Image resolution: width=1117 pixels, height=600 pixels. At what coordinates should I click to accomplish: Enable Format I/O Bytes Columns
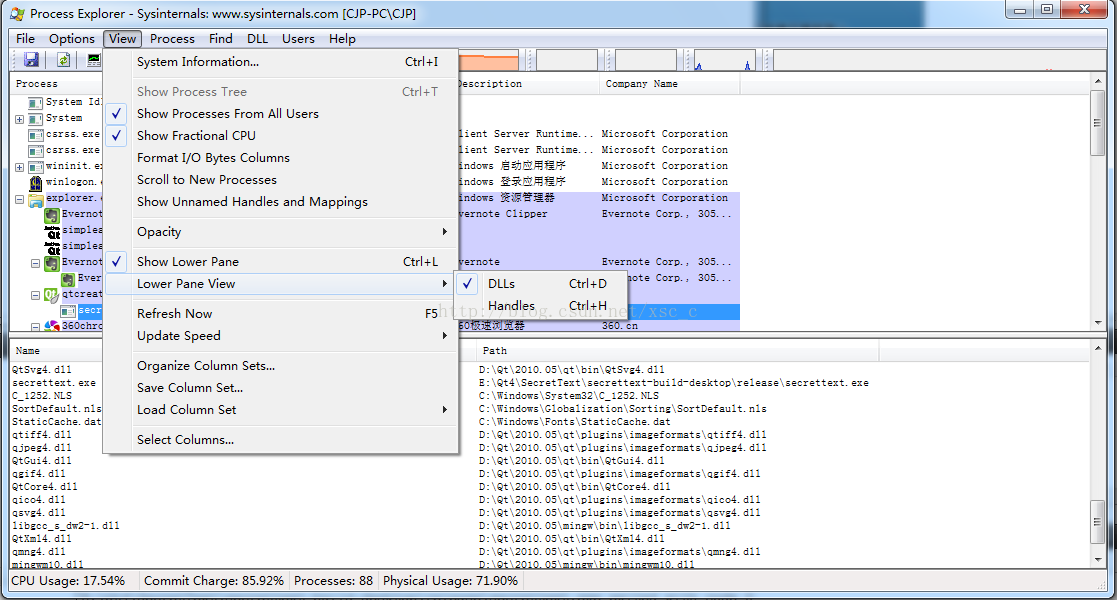281,157
